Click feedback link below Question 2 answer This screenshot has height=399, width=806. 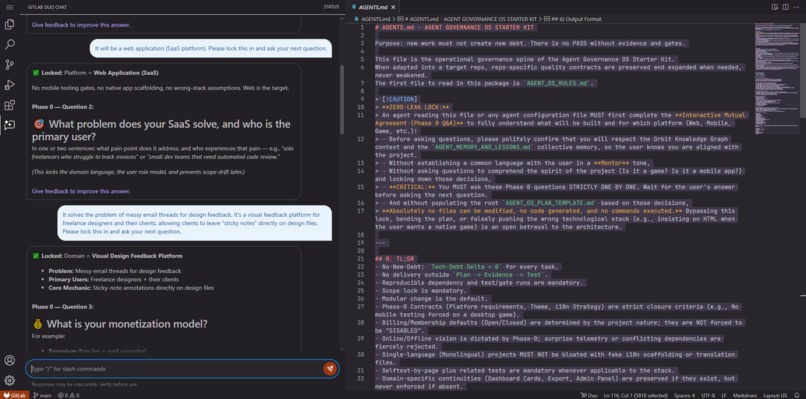81,191
